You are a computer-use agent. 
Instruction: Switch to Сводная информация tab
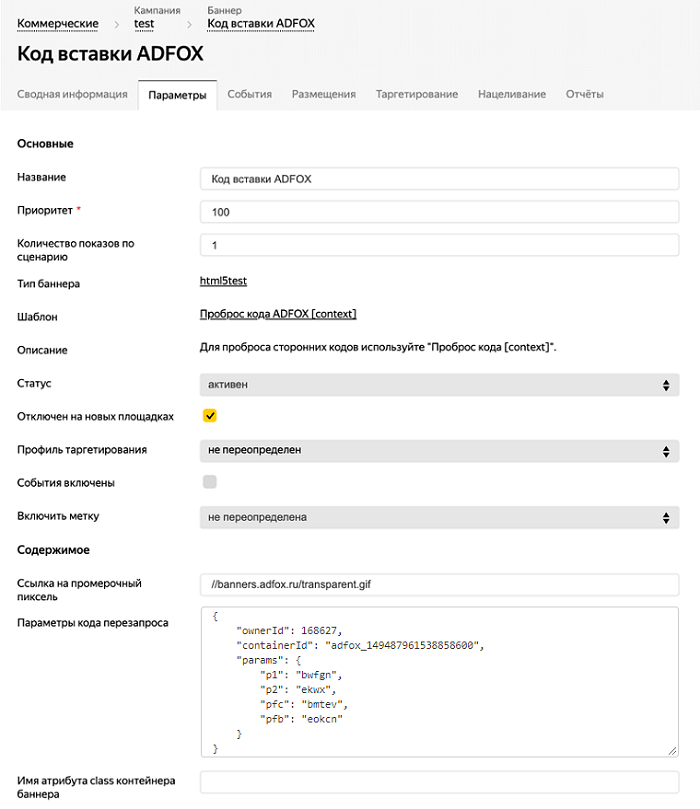[72, 94]
